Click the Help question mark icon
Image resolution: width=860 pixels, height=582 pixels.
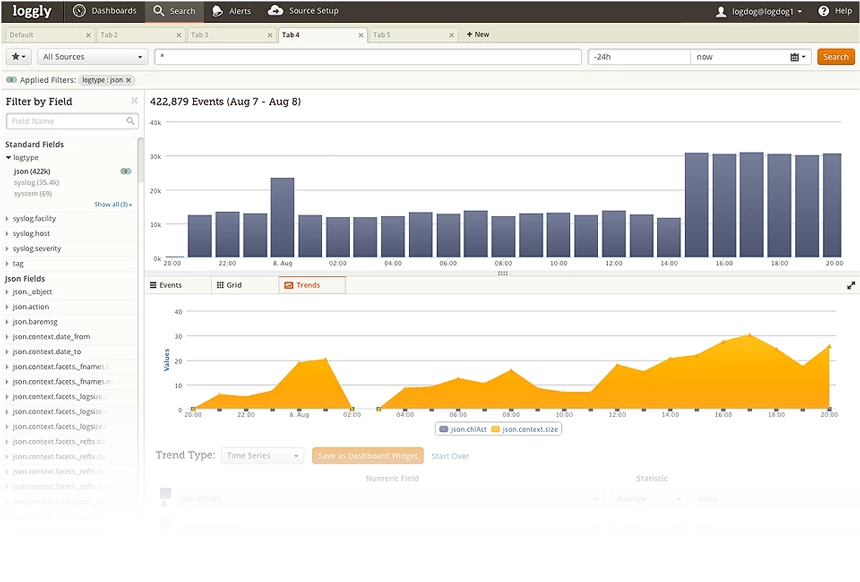pos(823,11)
